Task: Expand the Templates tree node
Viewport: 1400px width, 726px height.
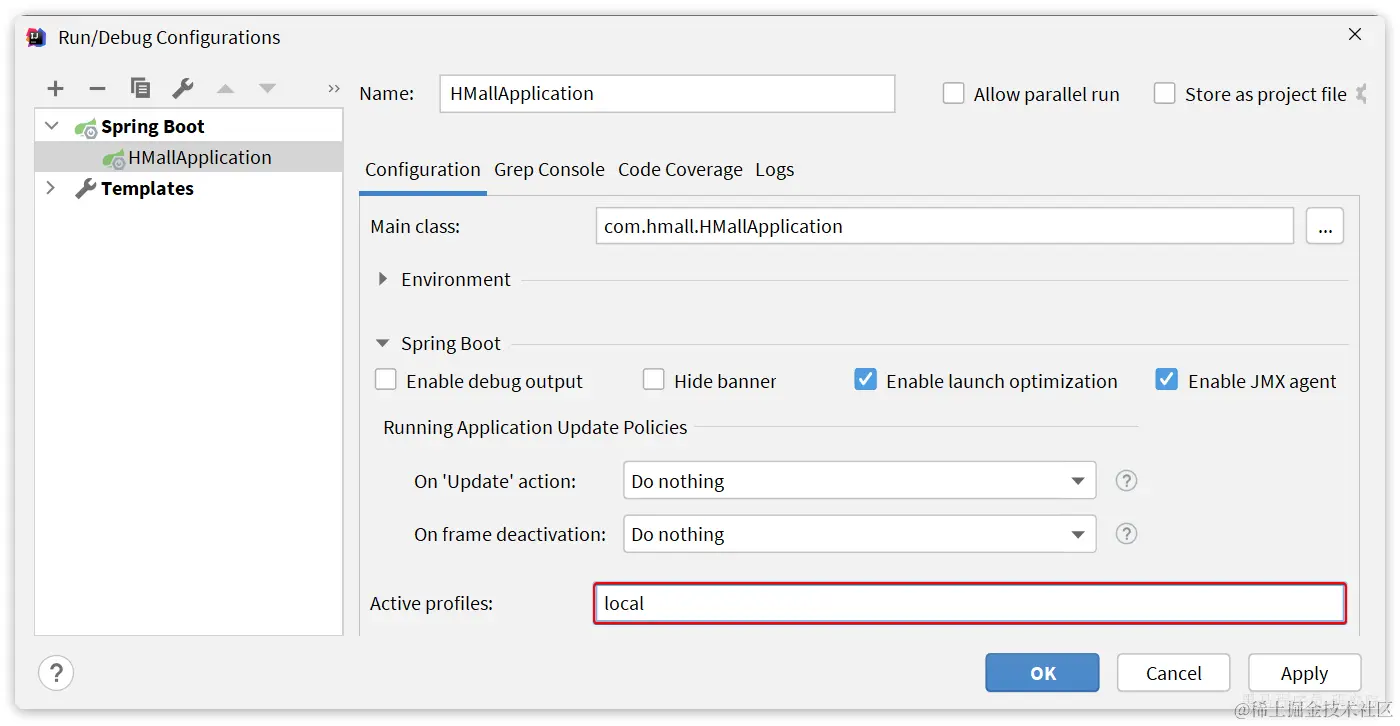Action: 51,188
